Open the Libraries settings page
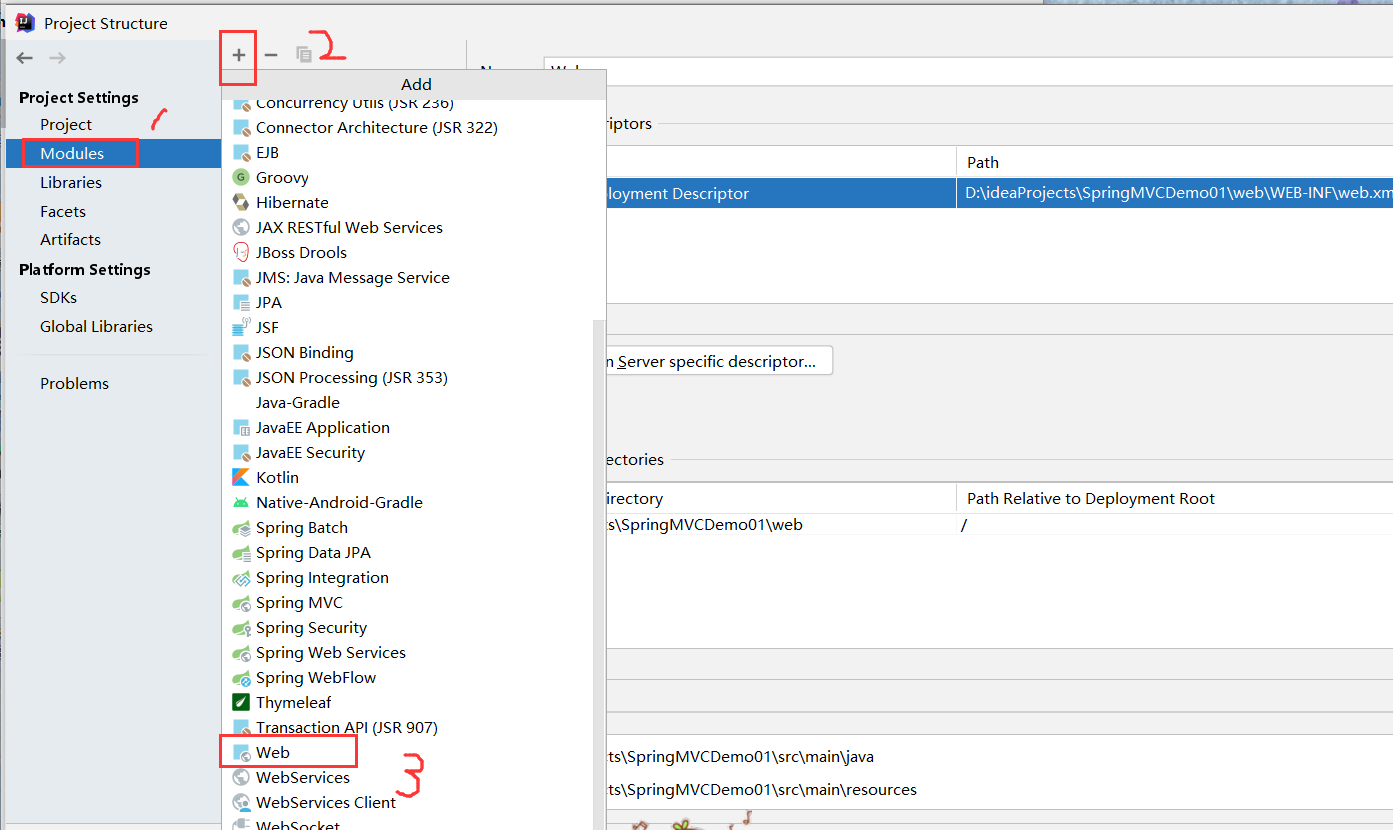 coord(71,183)
